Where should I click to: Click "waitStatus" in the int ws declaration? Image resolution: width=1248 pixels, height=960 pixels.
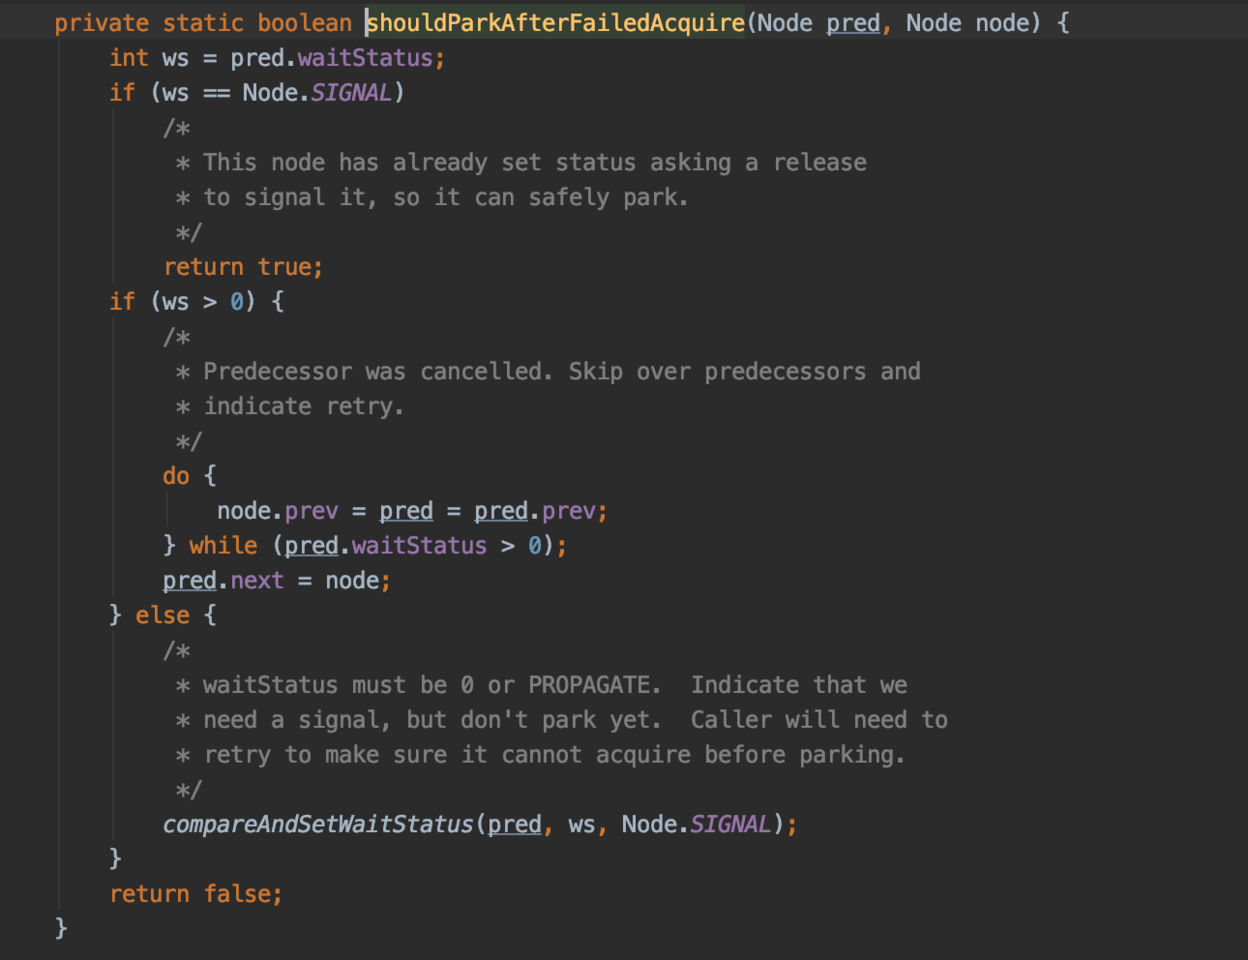[365, 58]
